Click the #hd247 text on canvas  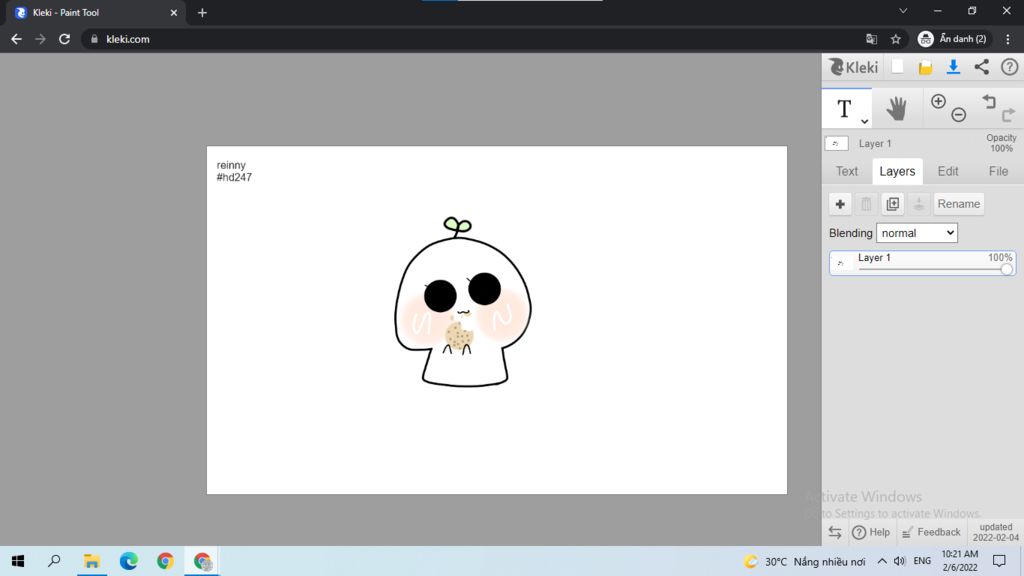tap(234, 178)
